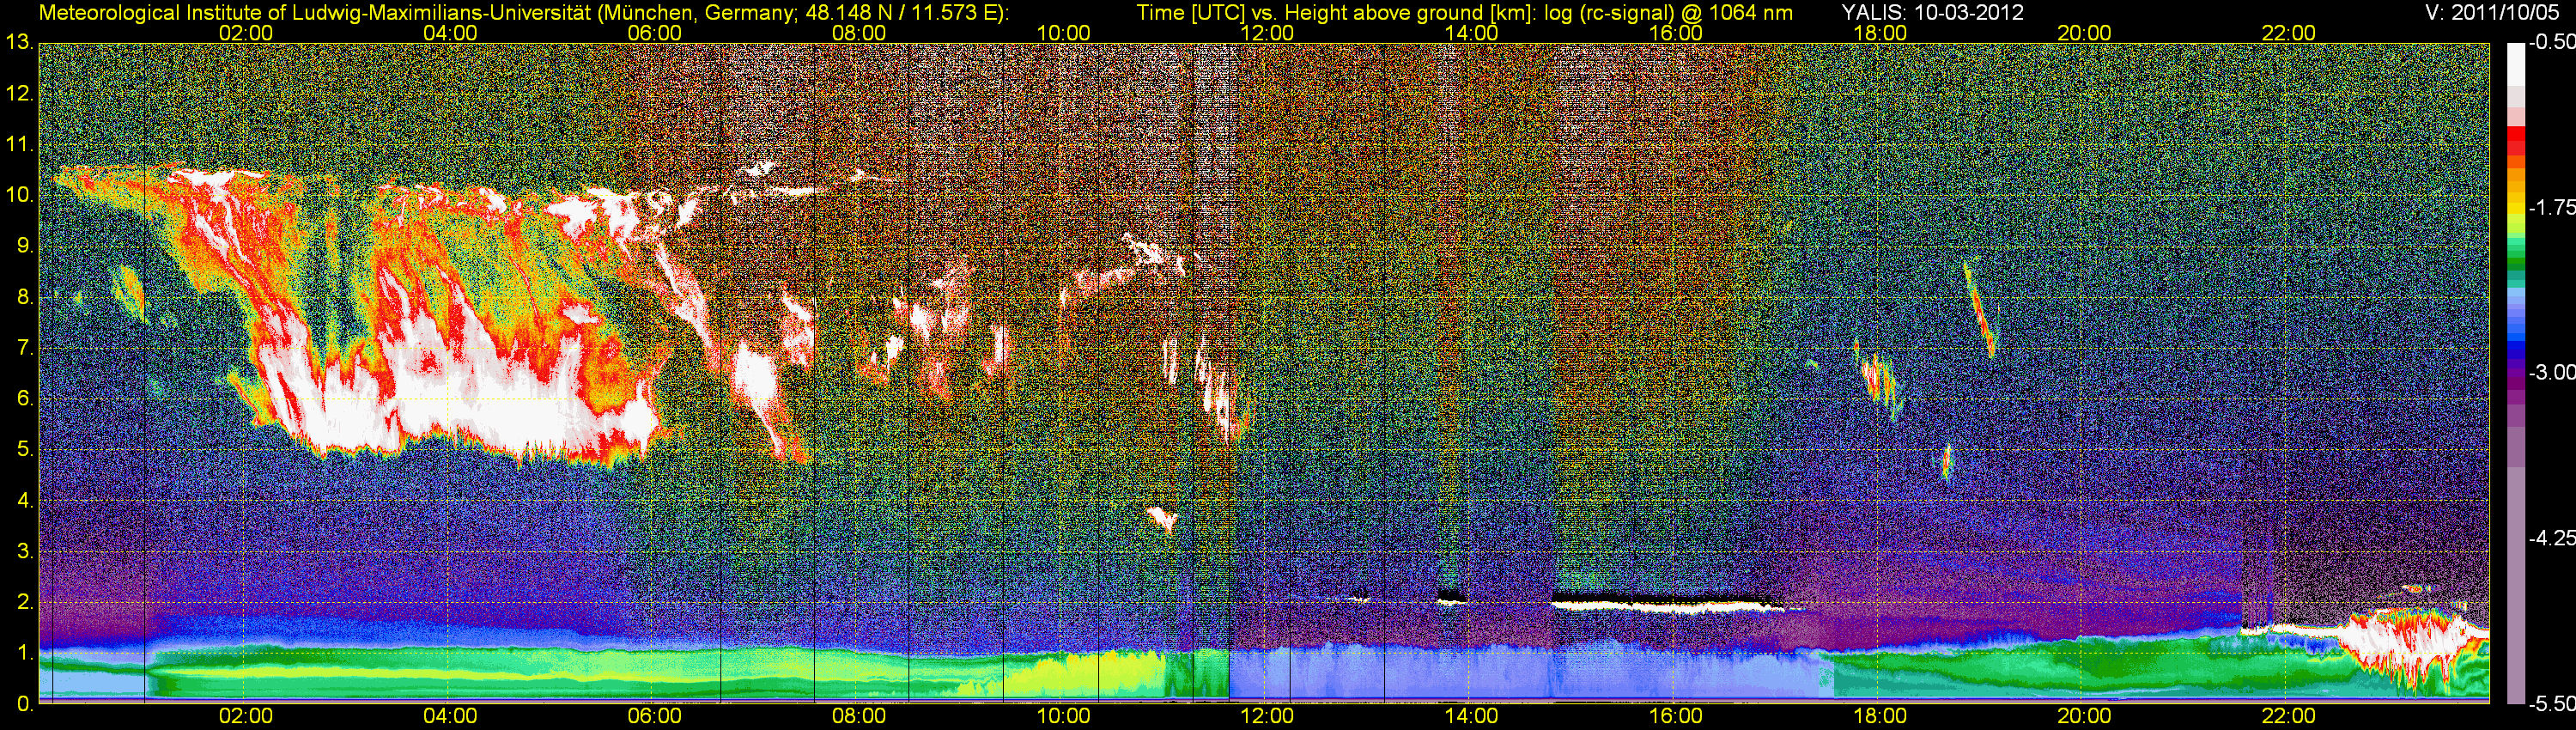Click the color scale value '-3.00'
2576x730 pixels.
2552,373
